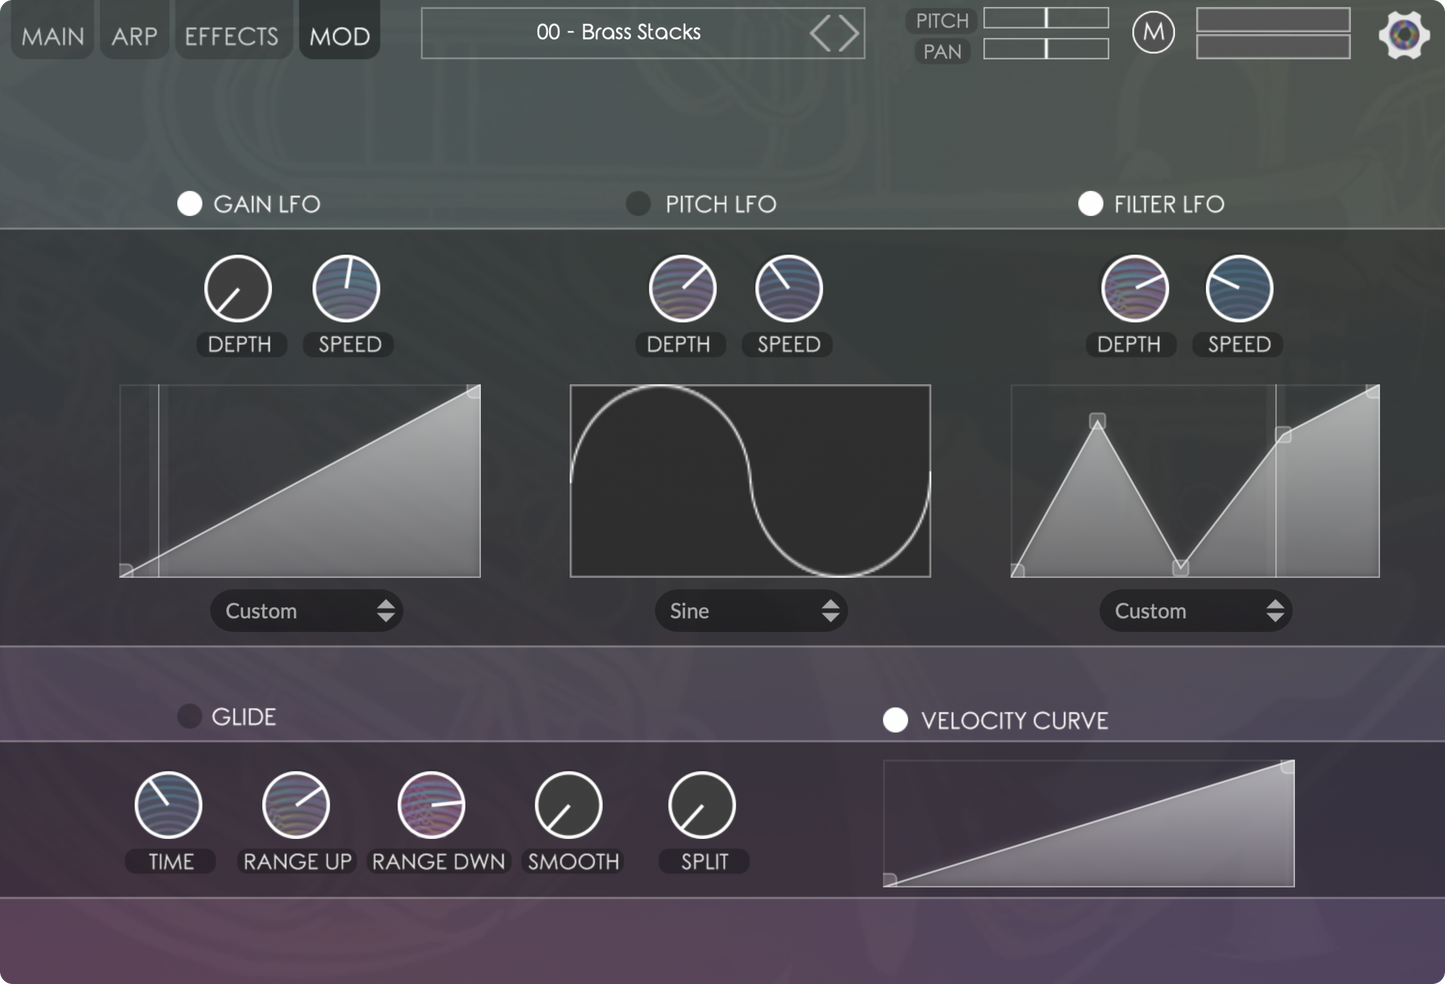This screenshot has height=984, width=1445.
Task: Go to the next preset arrow
Action: point(849,34)
